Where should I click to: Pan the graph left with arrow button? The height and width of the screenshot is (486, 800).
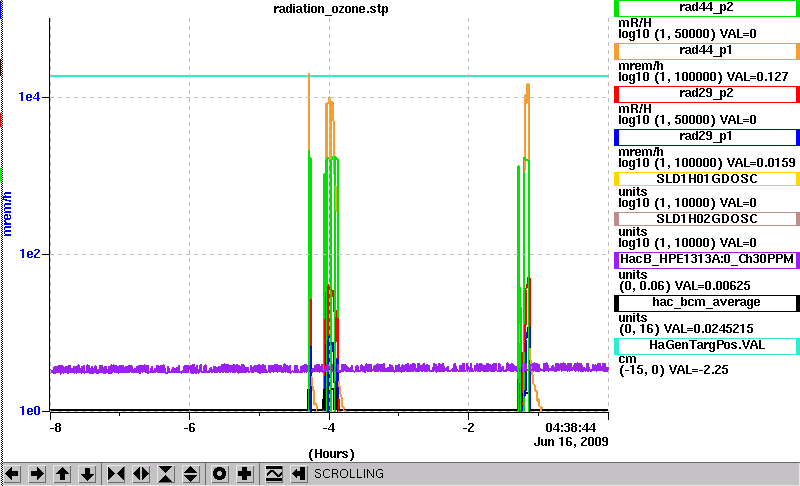[12, 474]
